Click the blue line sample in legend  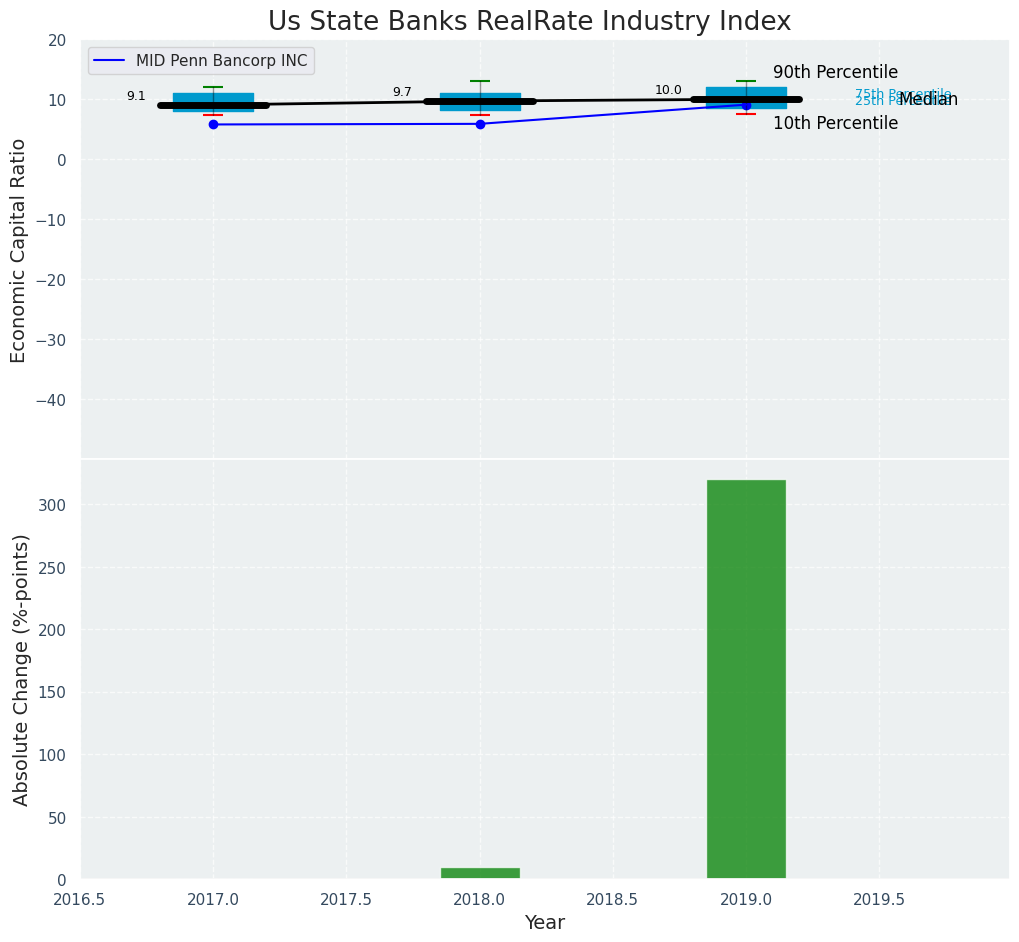(109, 61)
